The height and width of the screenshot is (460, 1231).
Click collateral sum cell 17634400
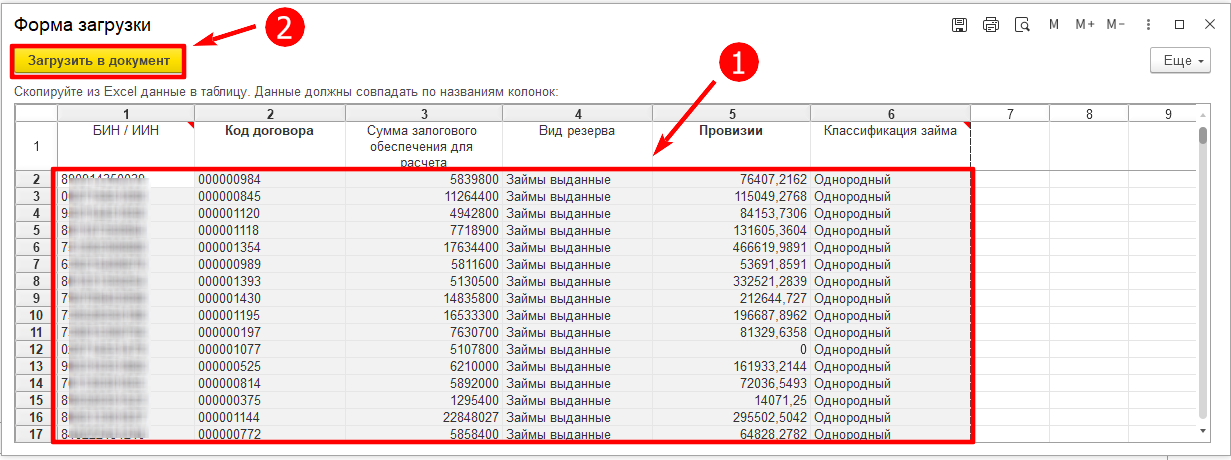pyautogui.click(x=424, y=247)
